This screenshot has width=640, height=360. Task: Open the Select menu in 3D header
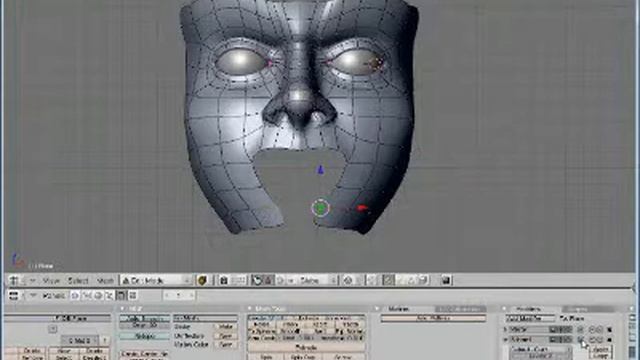point(78,281)
